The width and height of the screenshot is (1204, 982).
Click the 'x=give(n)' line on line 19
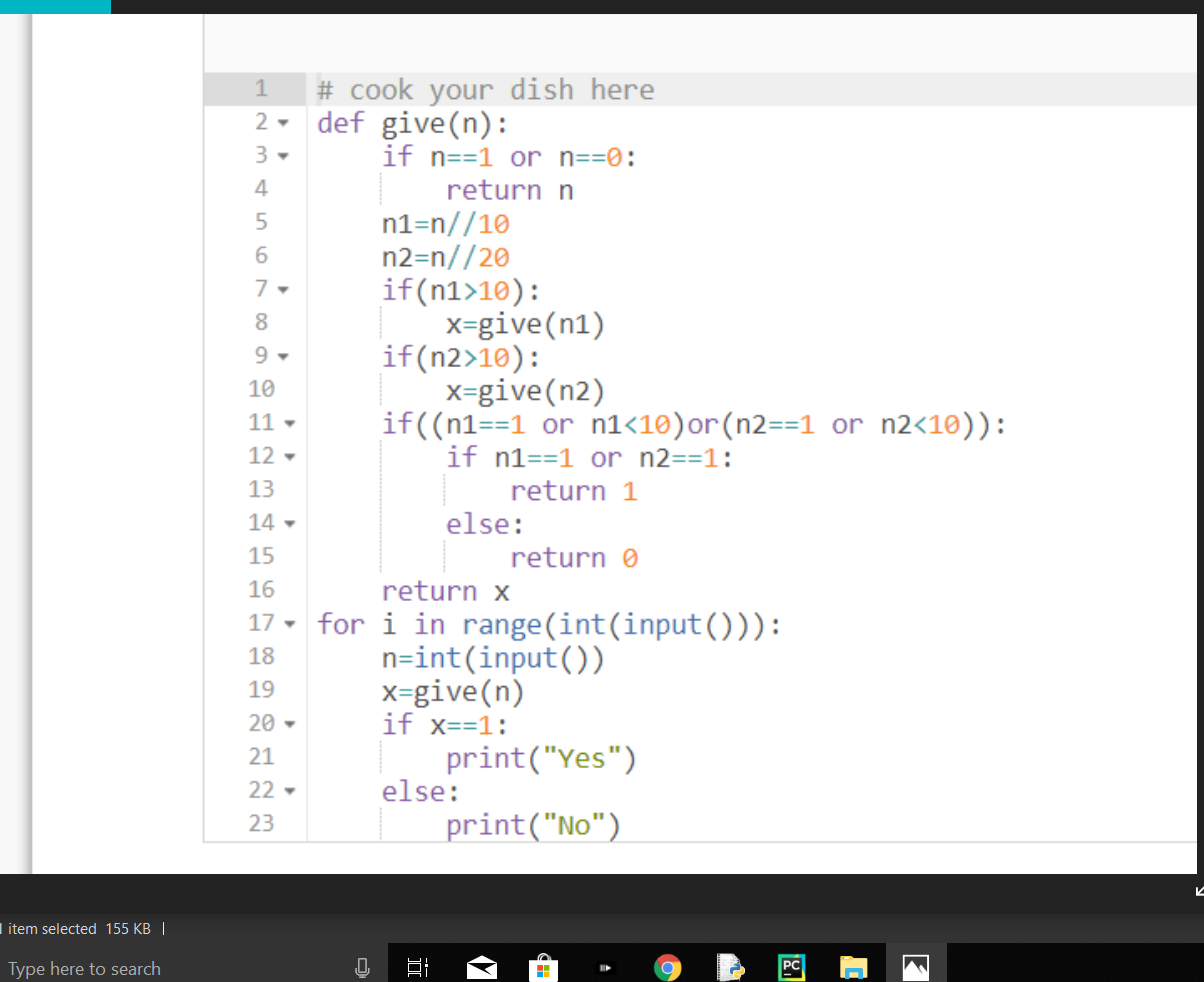point(454,692)
